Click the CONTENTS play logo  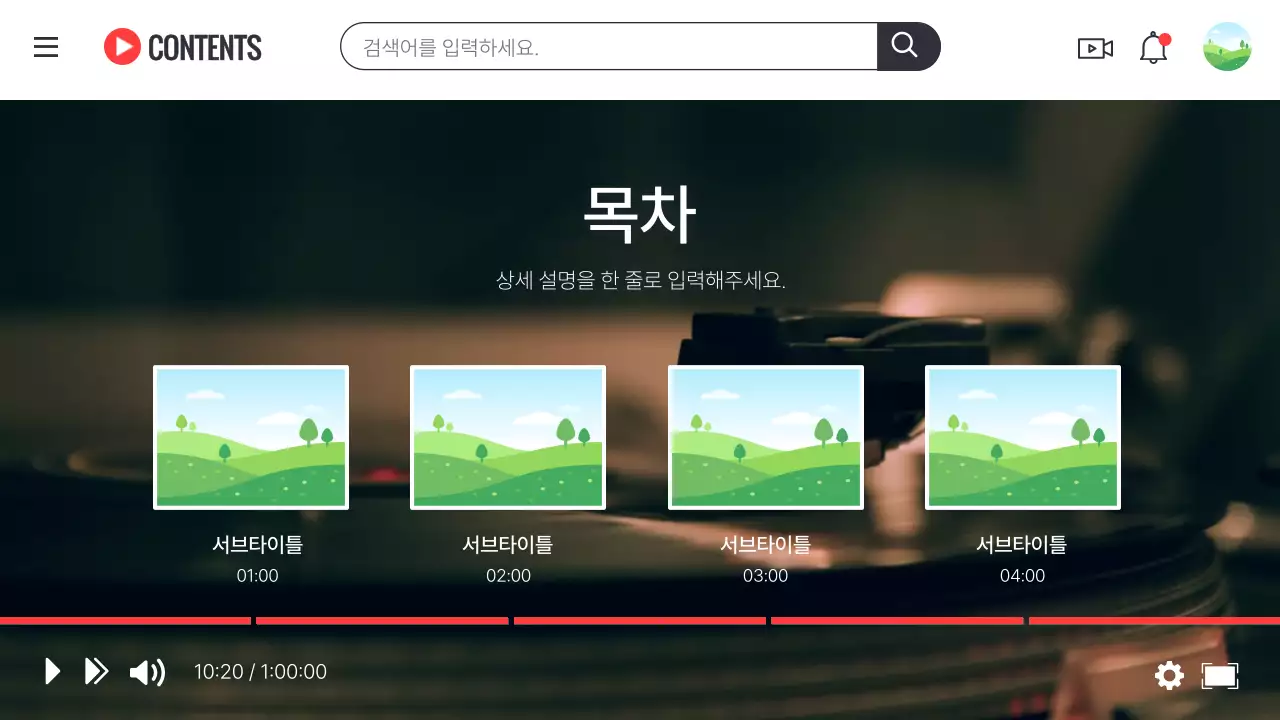[x=122, y=47]
